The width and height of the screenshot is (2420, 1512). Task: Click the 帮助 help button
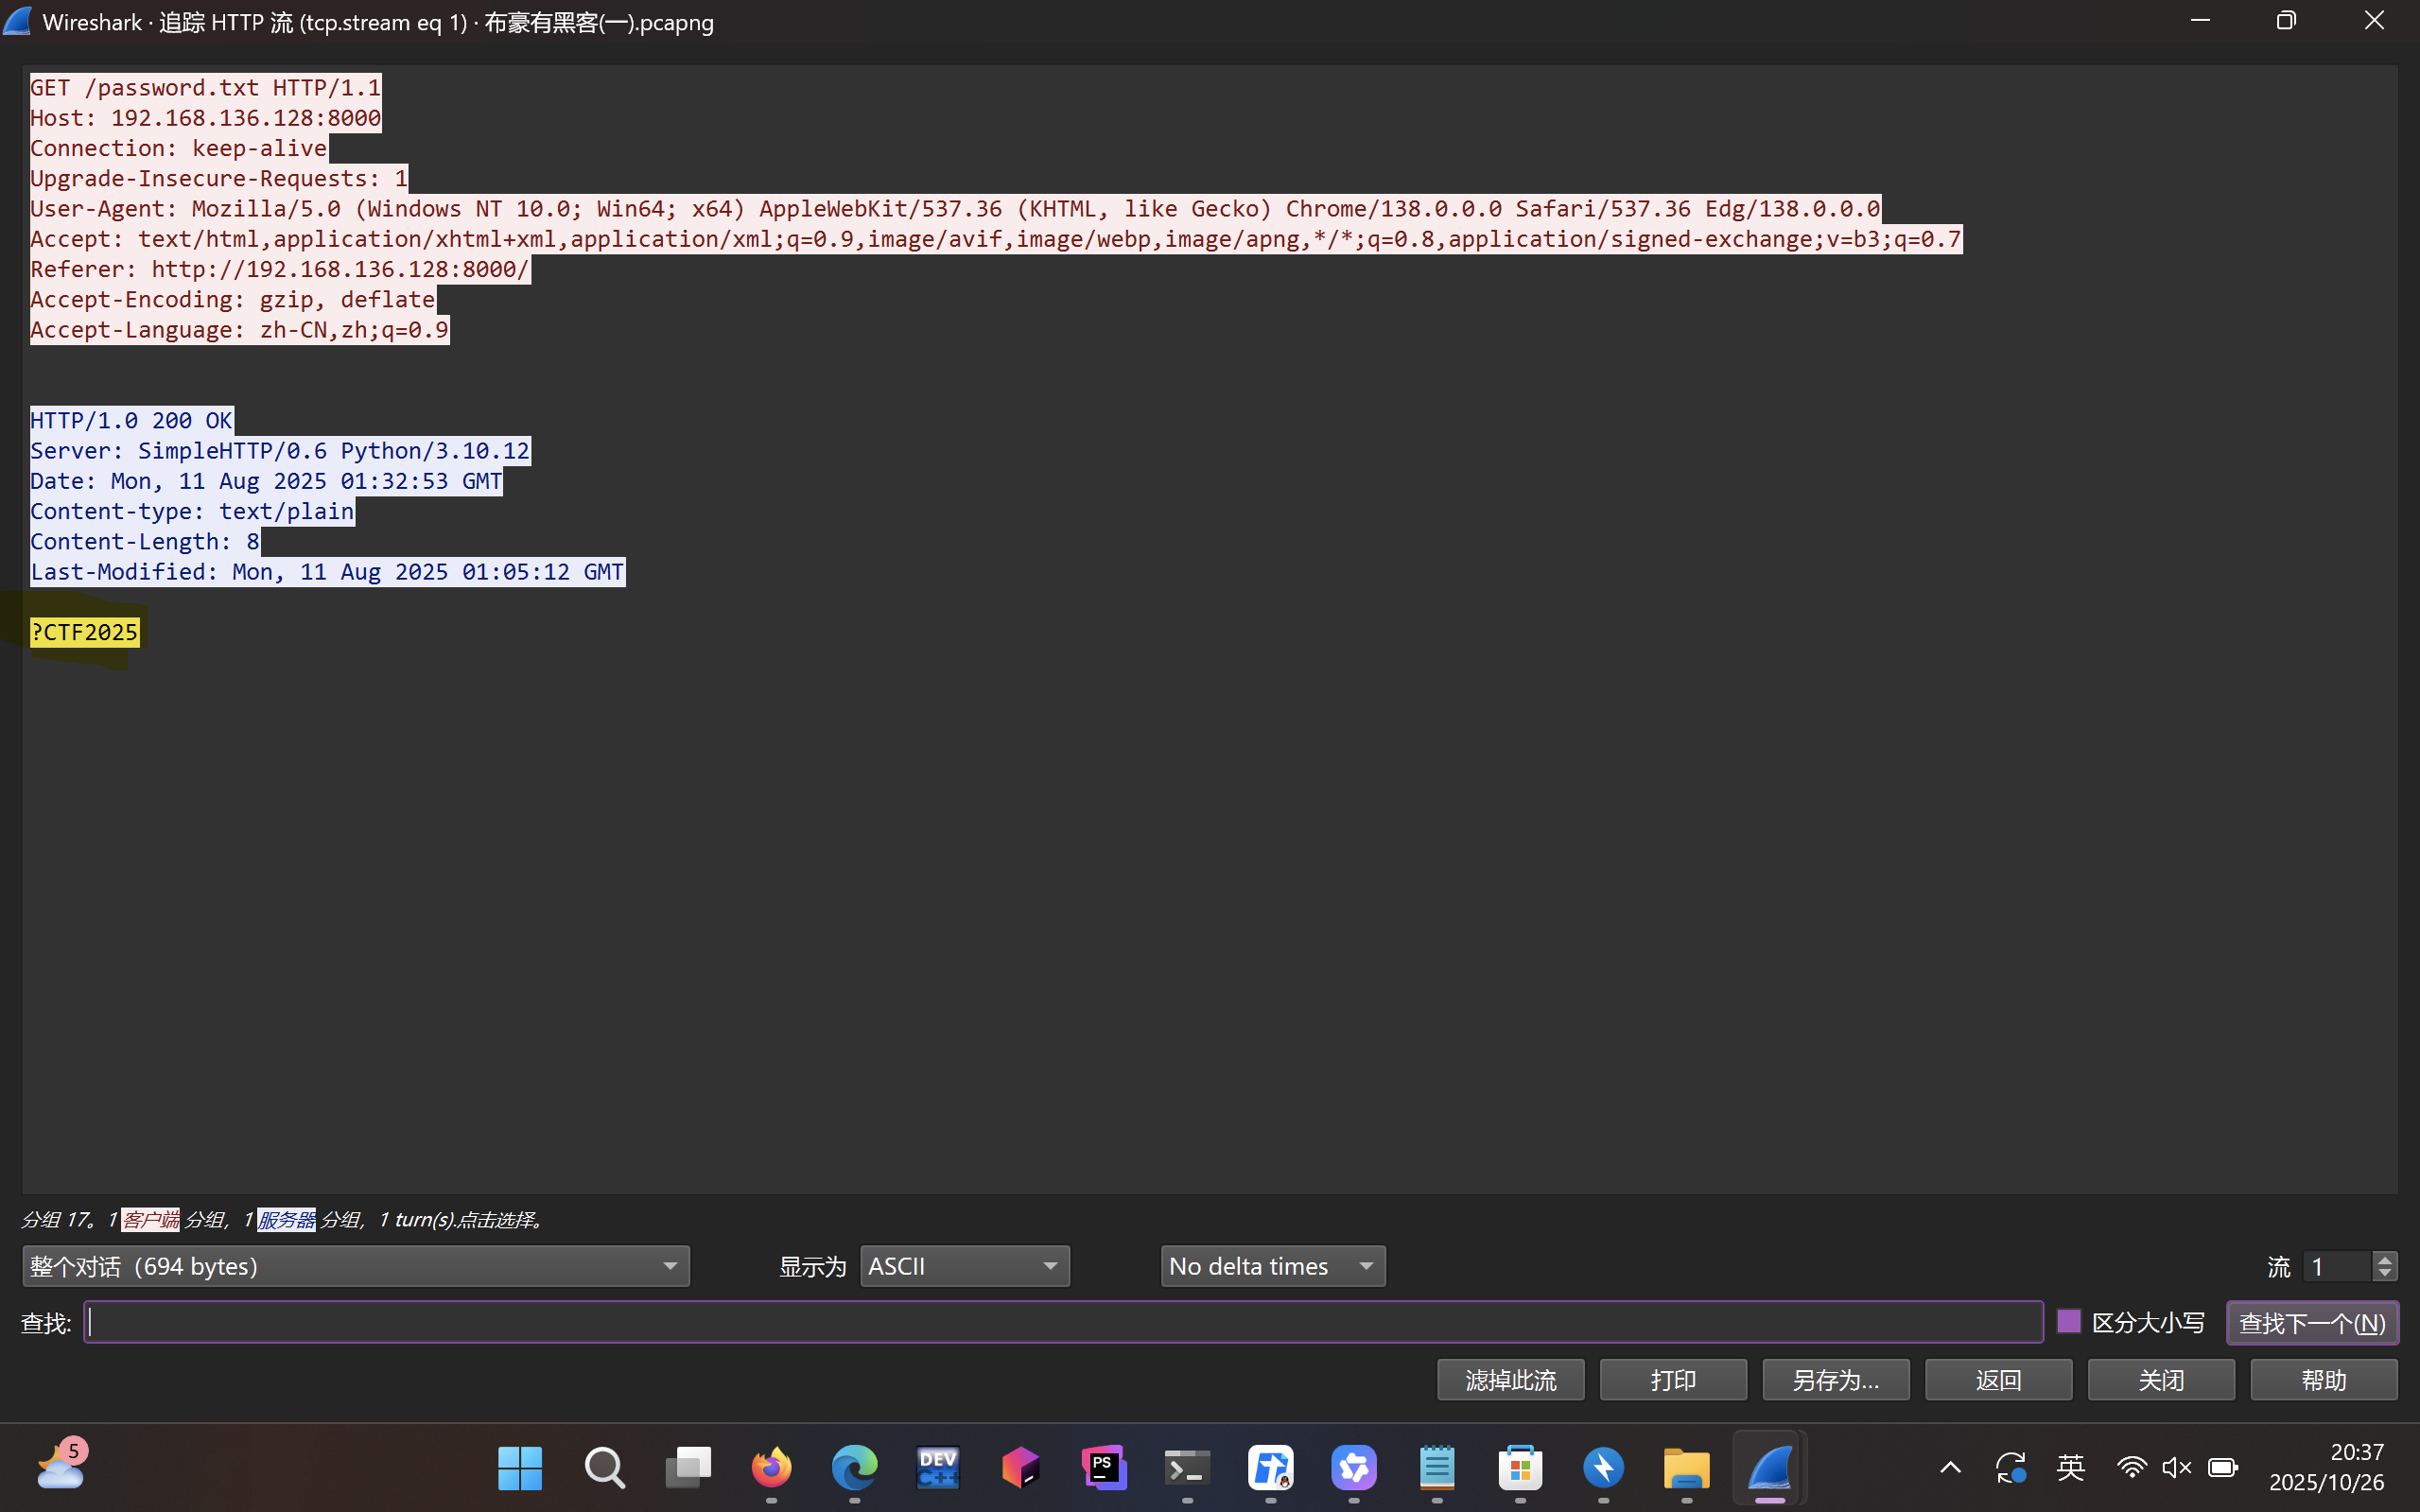click(x=2324, y=1380)
